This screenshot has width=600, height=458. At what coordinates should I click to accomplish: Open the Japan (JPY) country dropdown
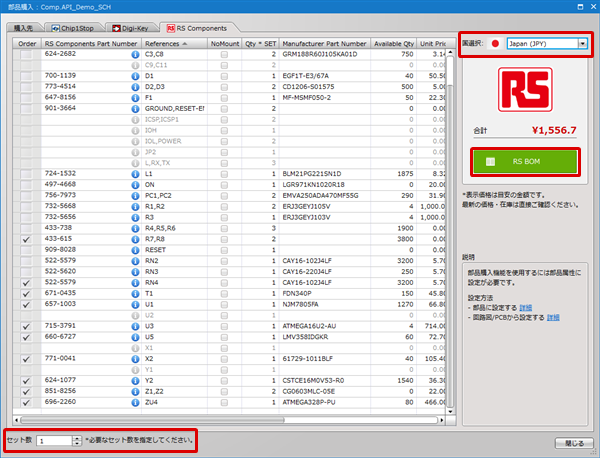(582, 44)
